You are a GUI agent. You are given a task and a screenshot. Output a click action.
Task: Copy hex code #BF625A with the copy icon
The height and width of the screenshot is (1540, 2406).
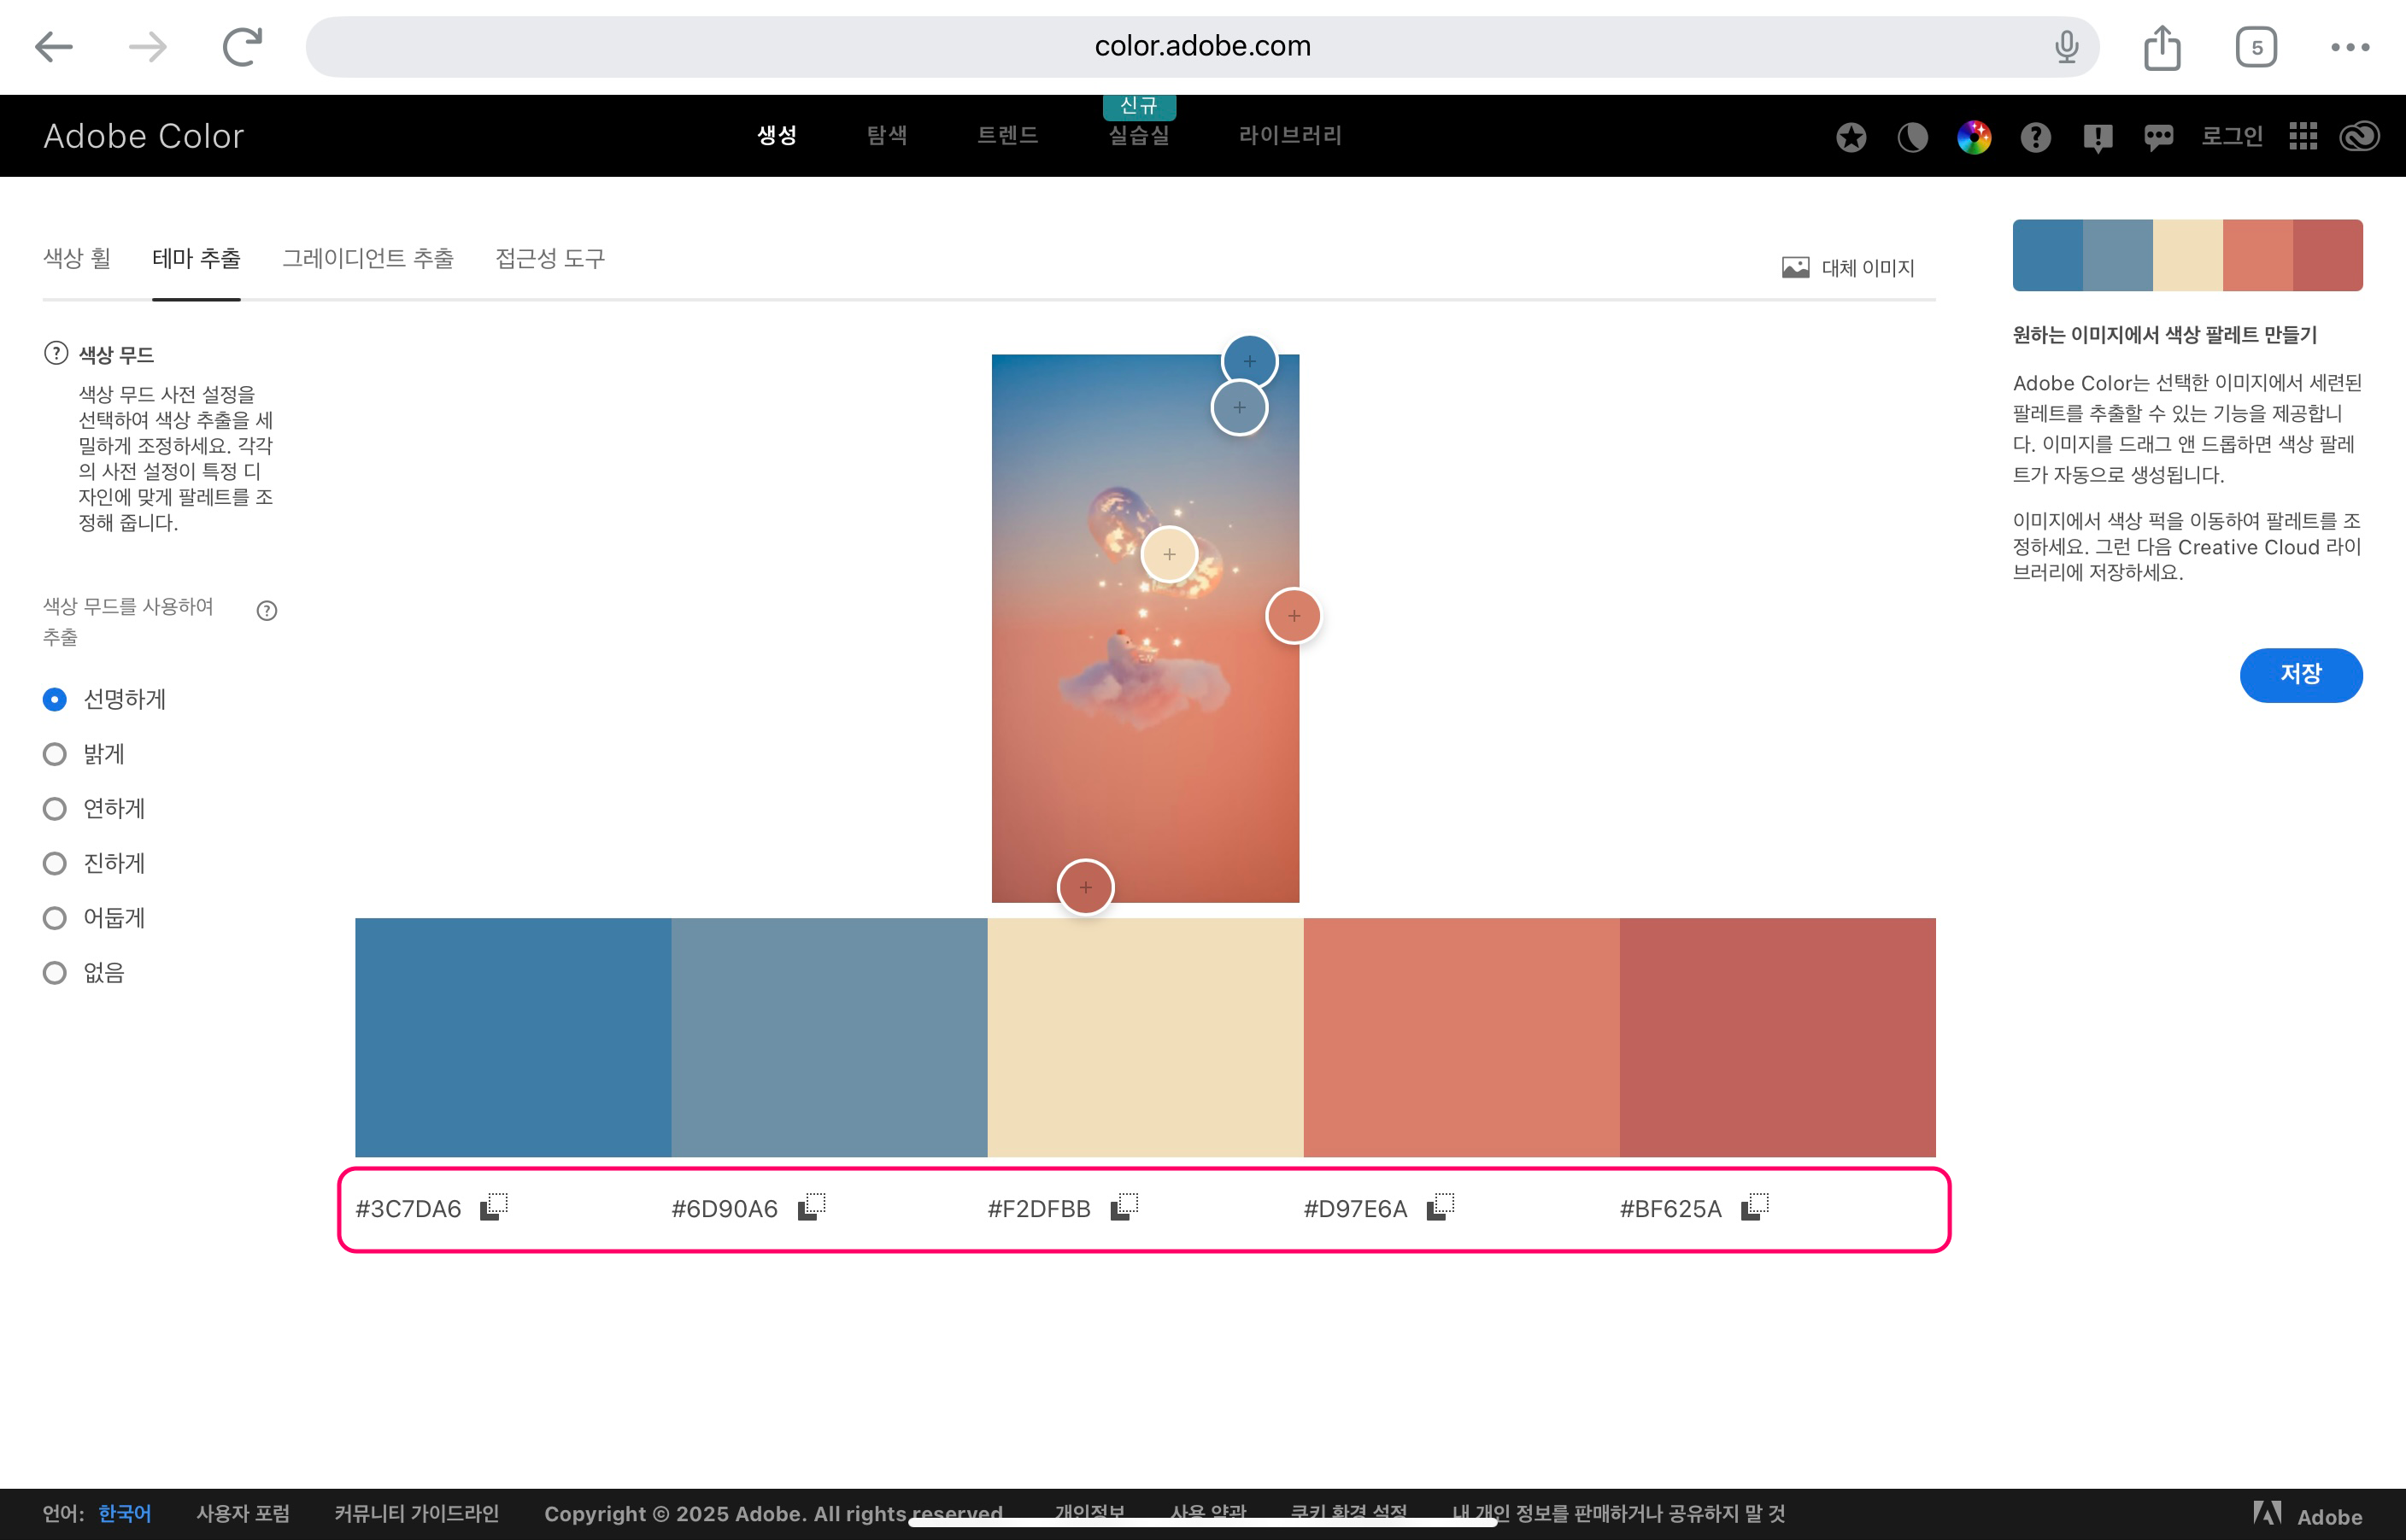[1755, 1207]
